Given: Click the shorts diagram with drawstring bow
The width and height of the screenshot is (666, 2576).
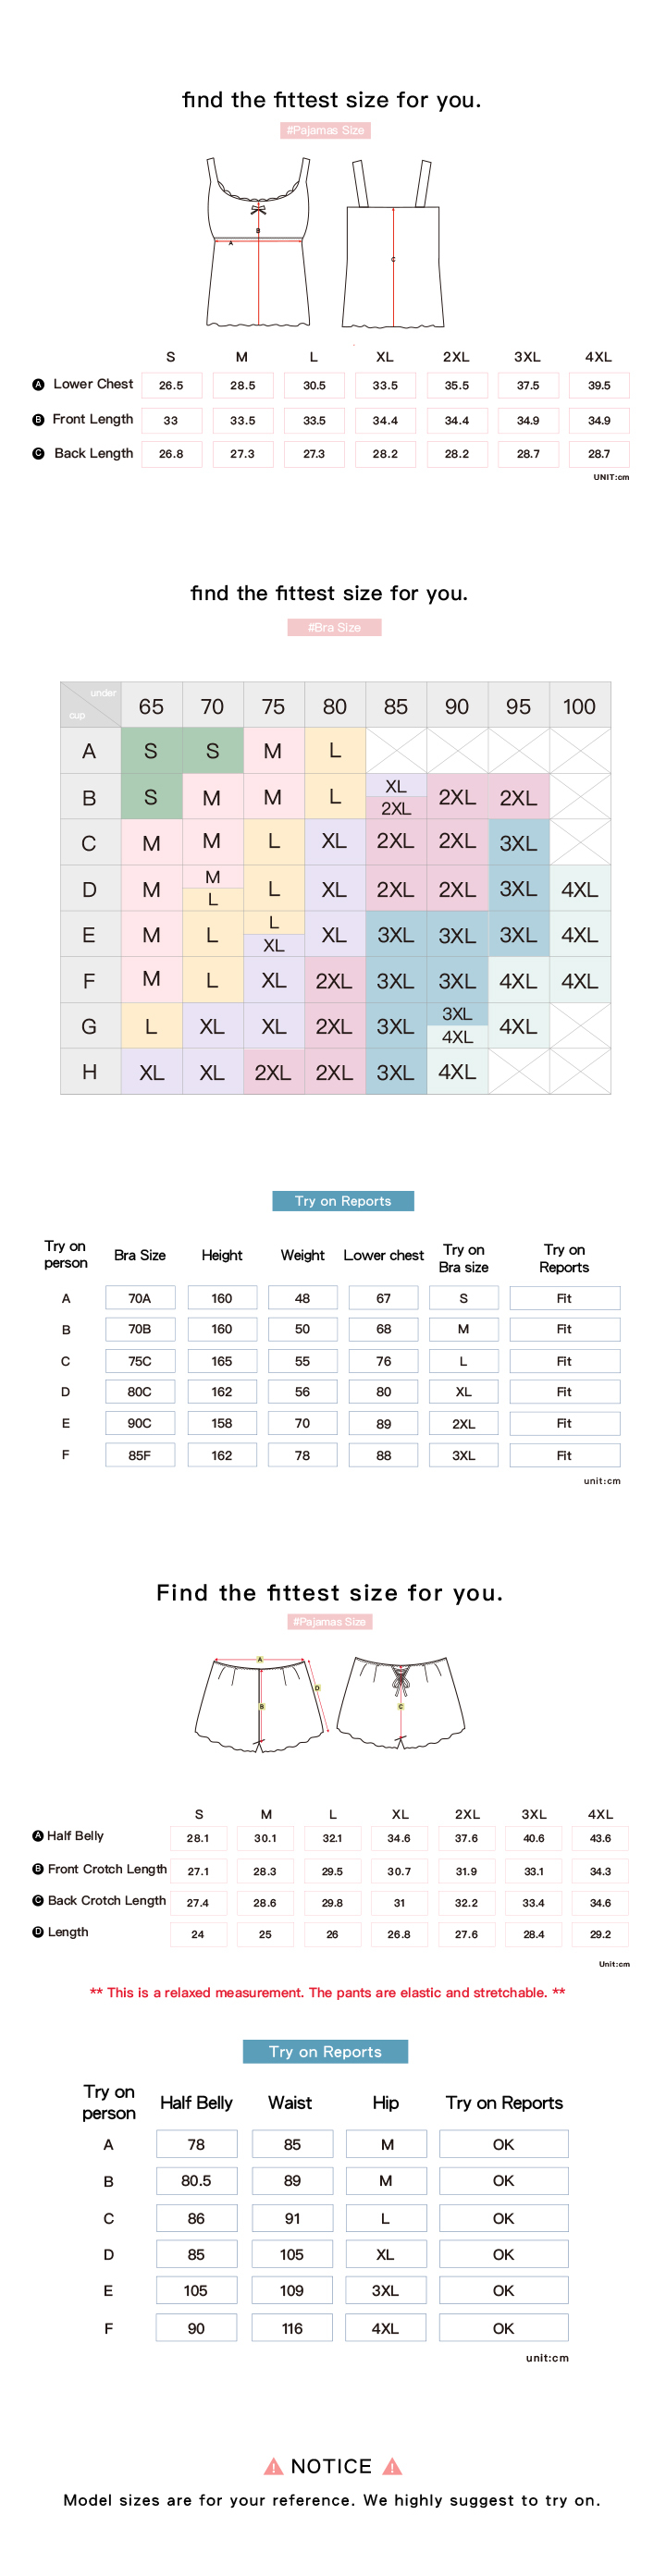Looking at the screenshot, I should [401, 1701].
